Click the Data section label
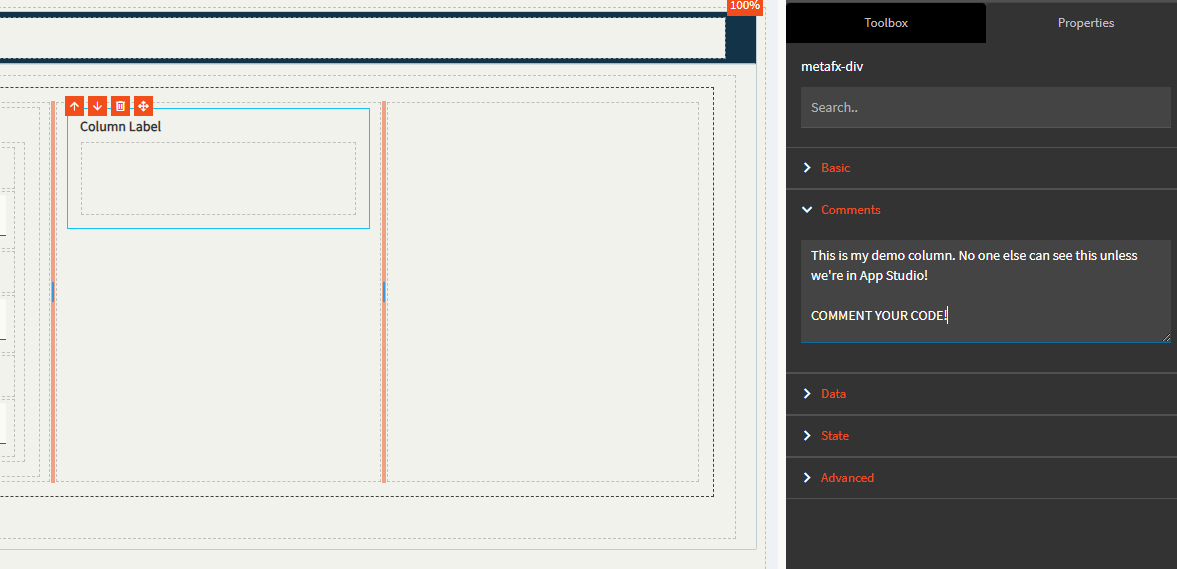The image size is (1177, 569). 833,393
